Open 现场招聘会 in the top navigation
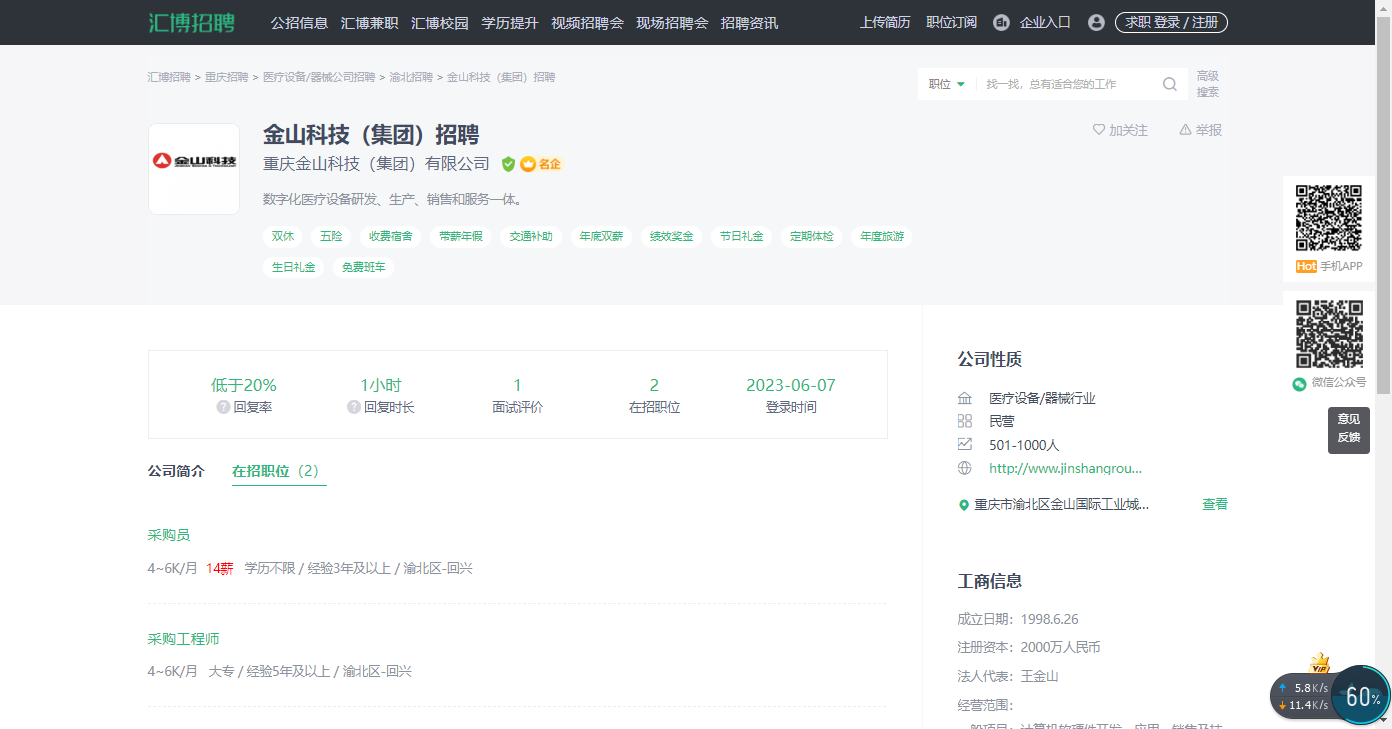Image resolution: width=1392 pixels, height=729 pixels. tap(672, 22)
